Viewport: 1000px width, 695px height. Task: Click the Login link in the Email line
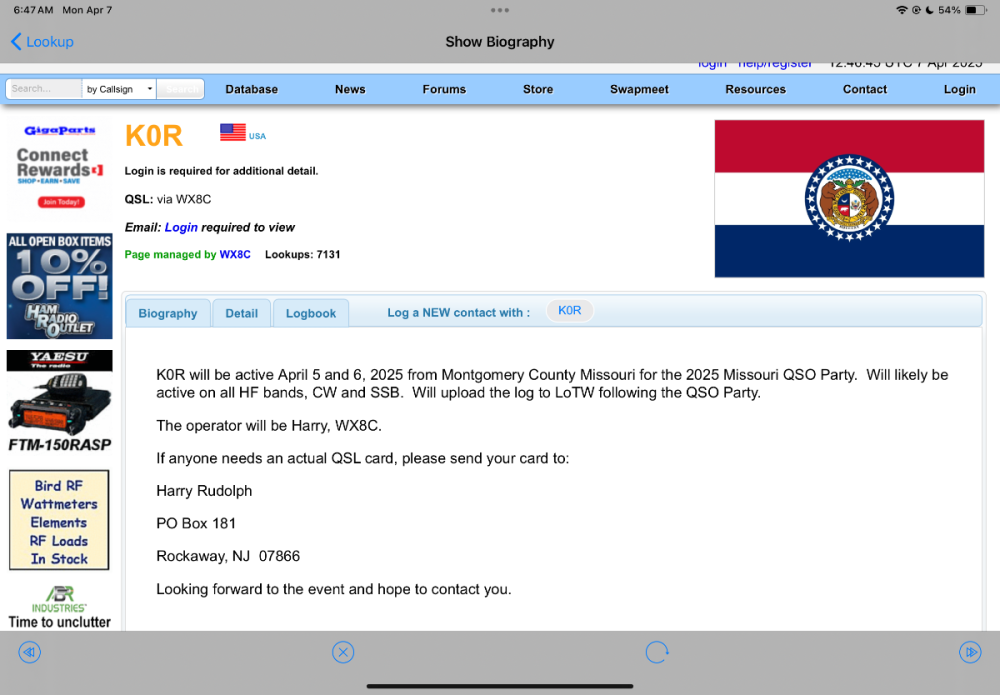click(x=181, y=227)
